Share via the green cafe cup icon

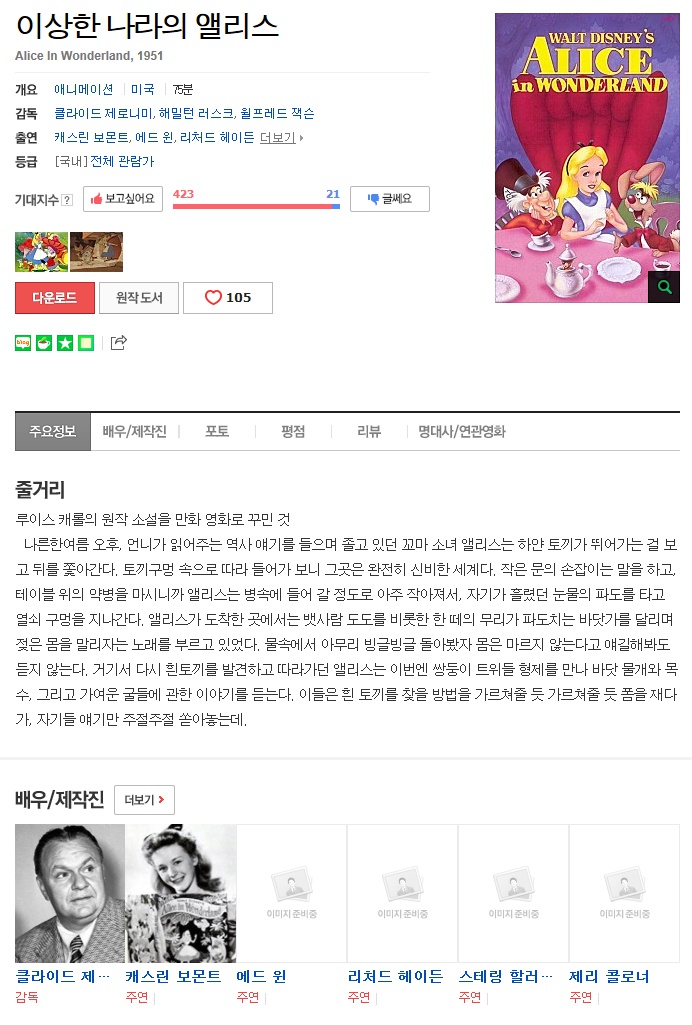[44, 343]
